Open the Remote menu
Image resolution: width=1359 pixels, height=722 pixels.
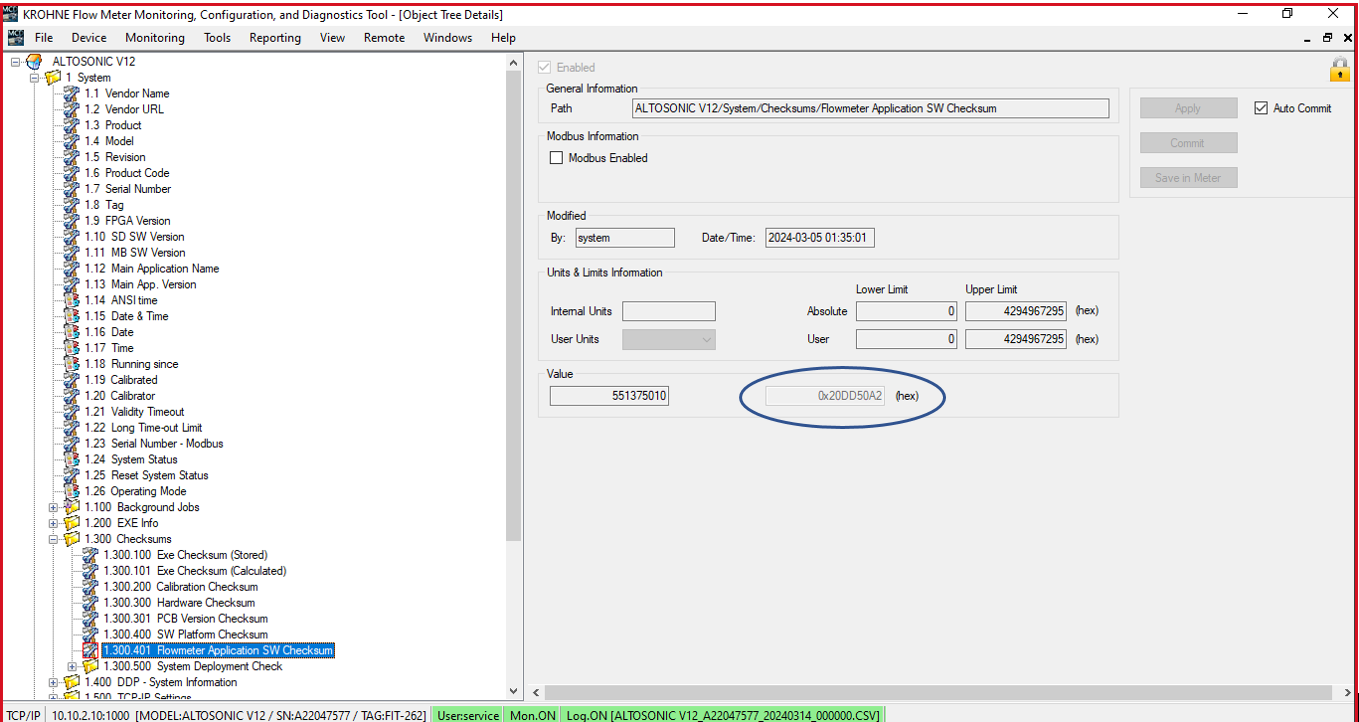pos(384,38)
